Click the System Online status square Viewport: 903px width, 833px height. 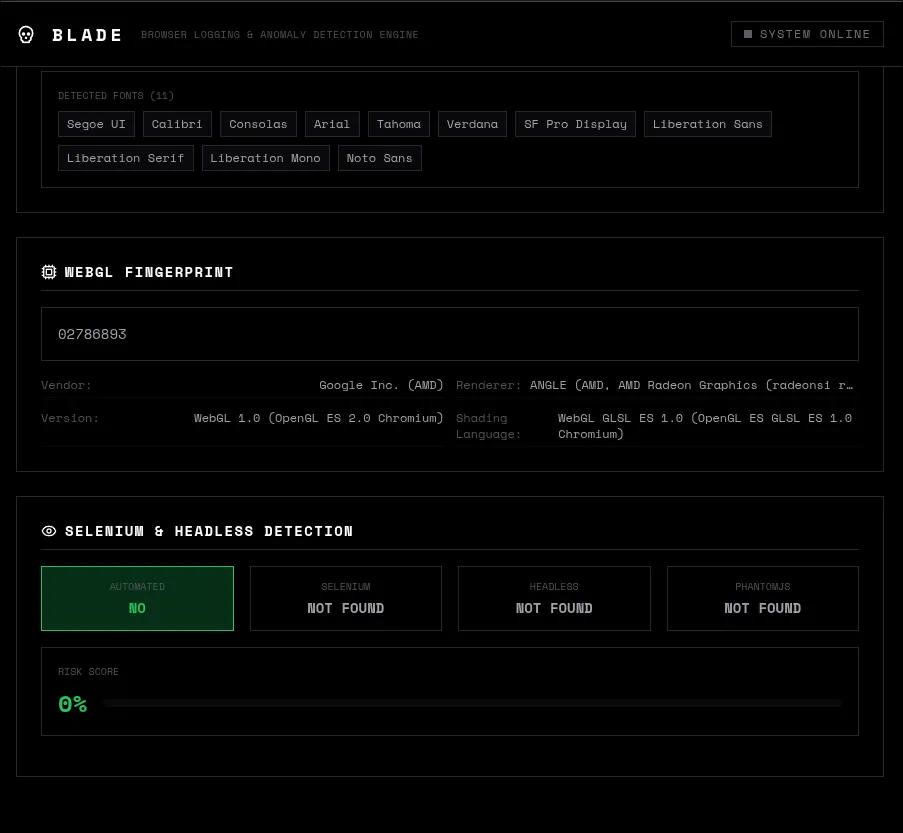pyautogui.click(x=748, y=34)
